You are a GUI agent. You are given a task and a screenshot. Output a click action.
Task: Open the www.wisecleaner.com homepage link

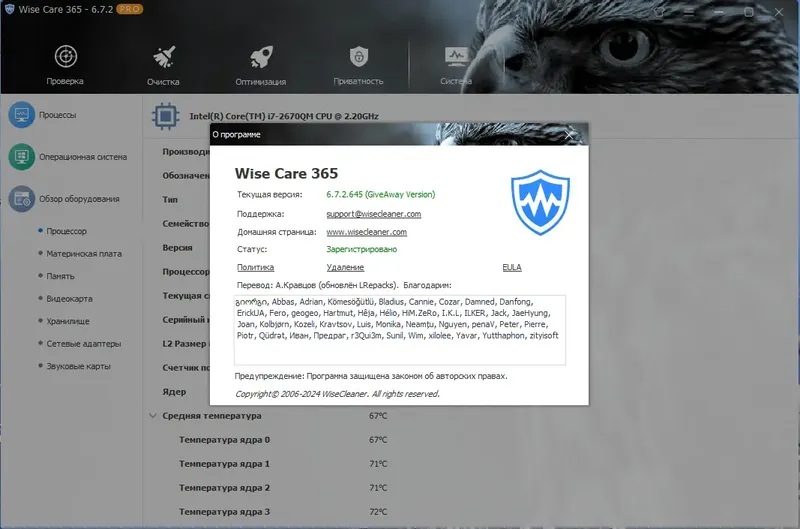[x=366, y=232]
